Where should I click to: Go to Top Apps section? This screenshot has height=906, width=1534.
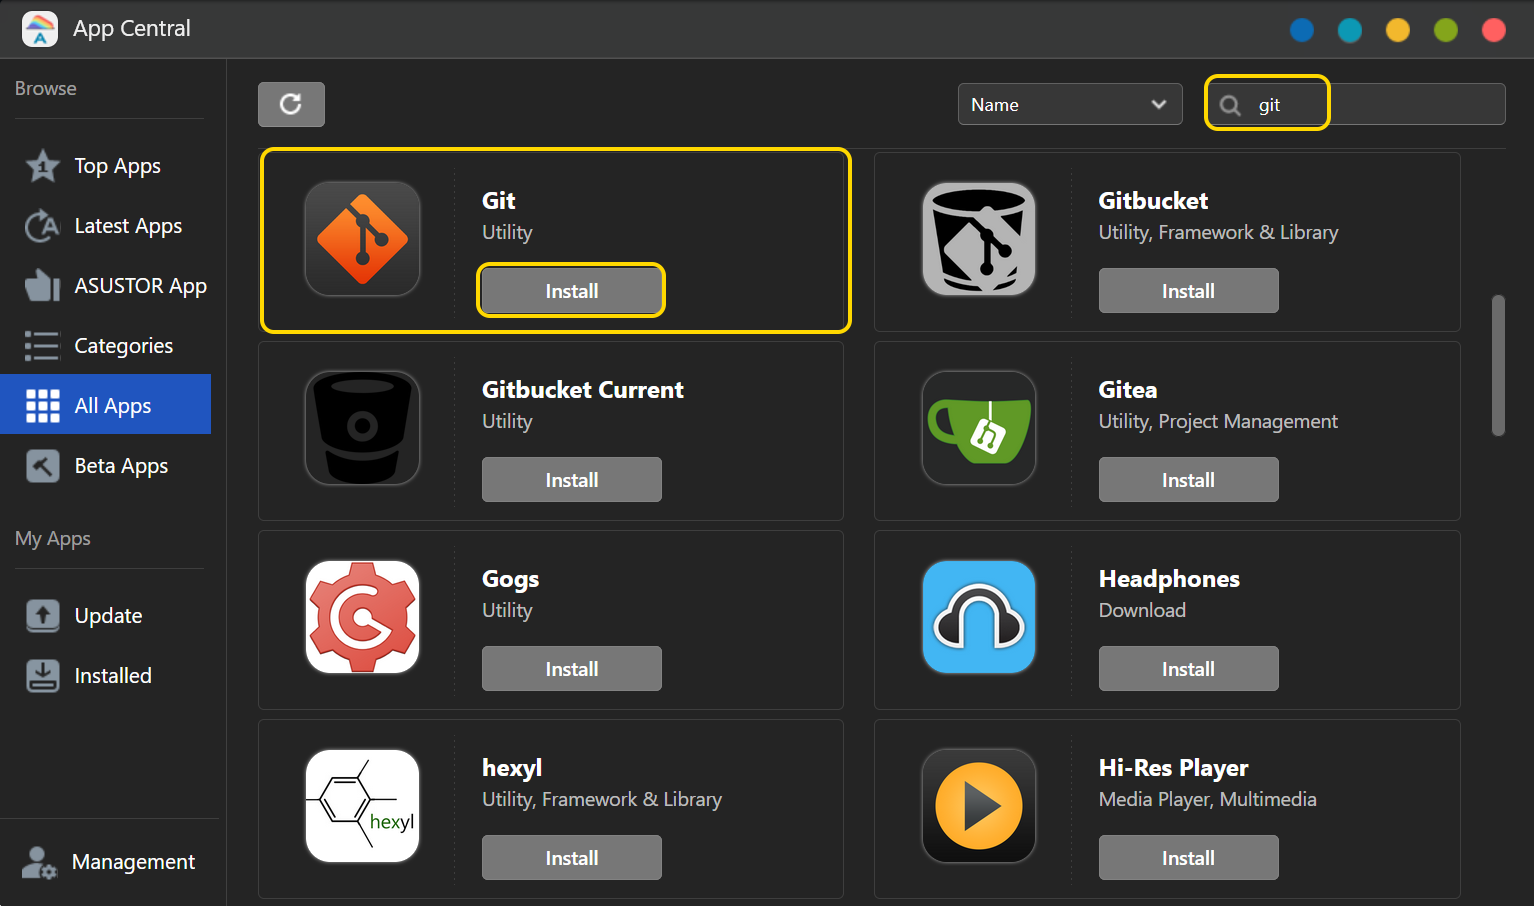coord(117,166)
